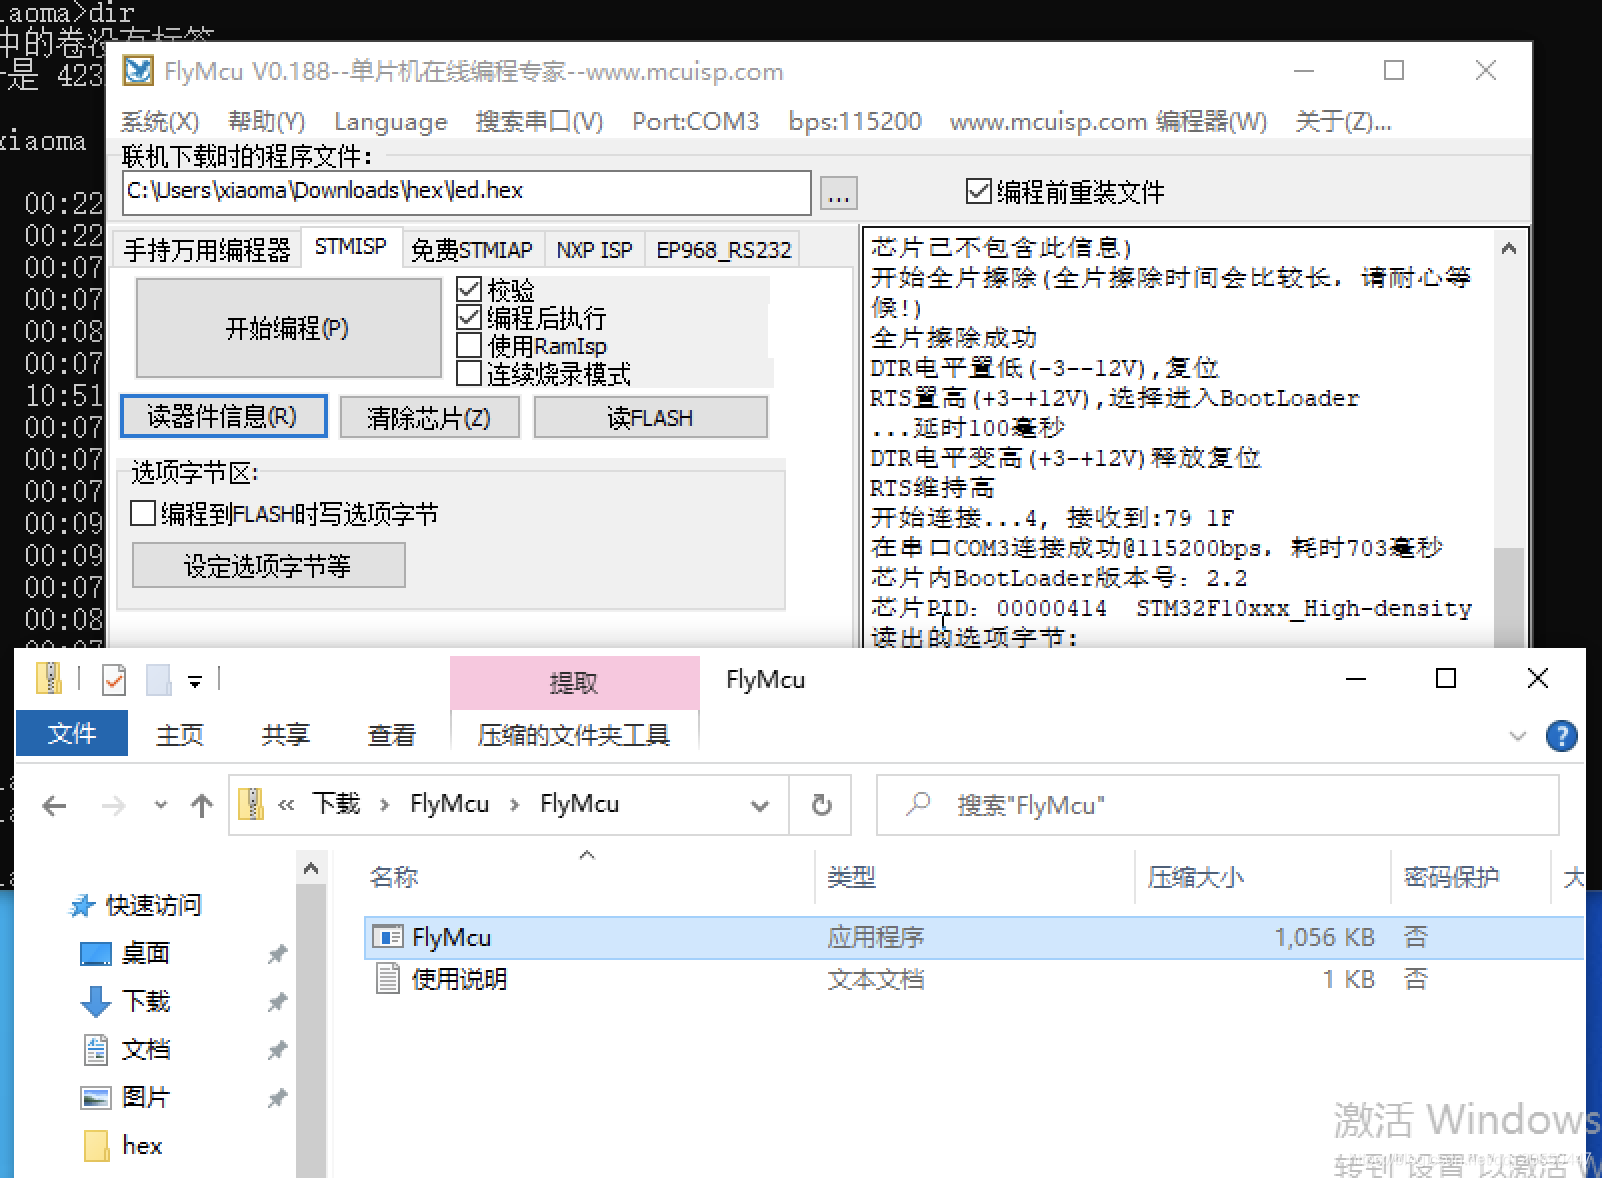Select the 使用说明 text document icon
The height and width of the screenshot is (1178, 1602).
388,979
